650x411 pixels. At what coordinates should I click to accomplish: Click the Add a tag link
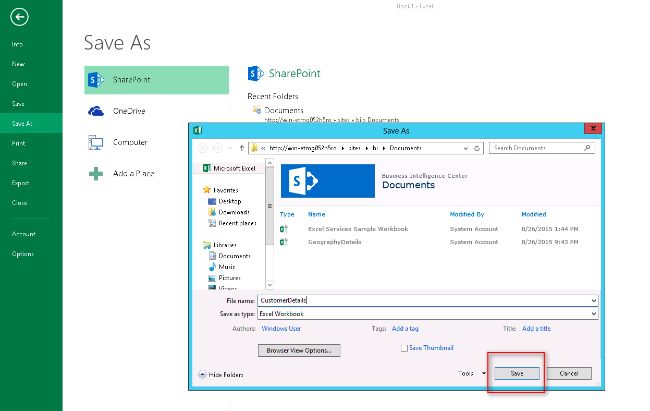point(405,328)
